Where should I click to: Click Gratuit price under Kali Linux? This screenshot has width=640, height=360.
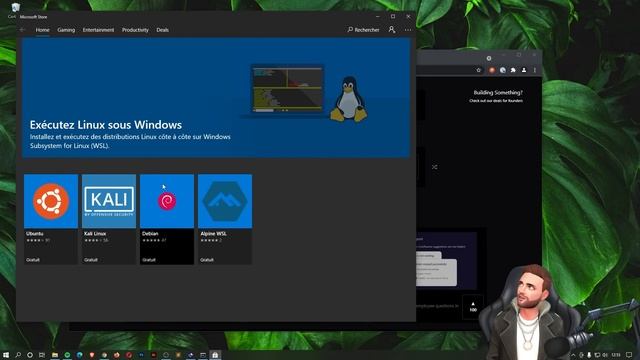coord(91,260)
